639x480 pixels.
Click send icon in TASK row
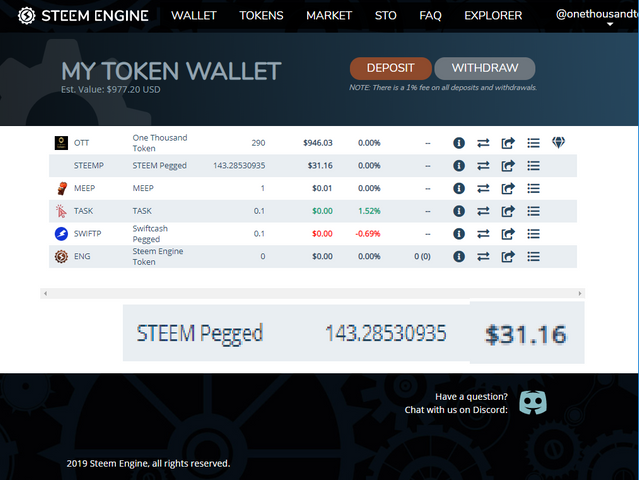click(508, 211)
